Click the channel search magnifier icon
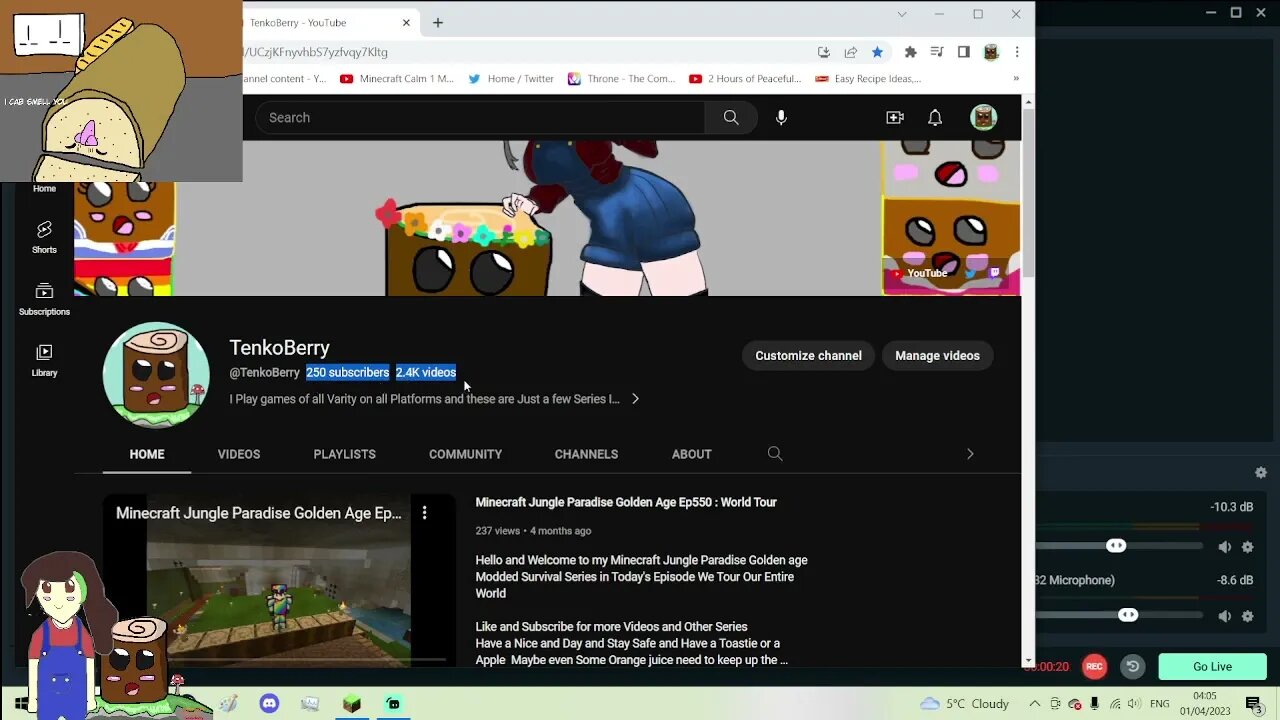1280x720 pixels. coord(775,454)
